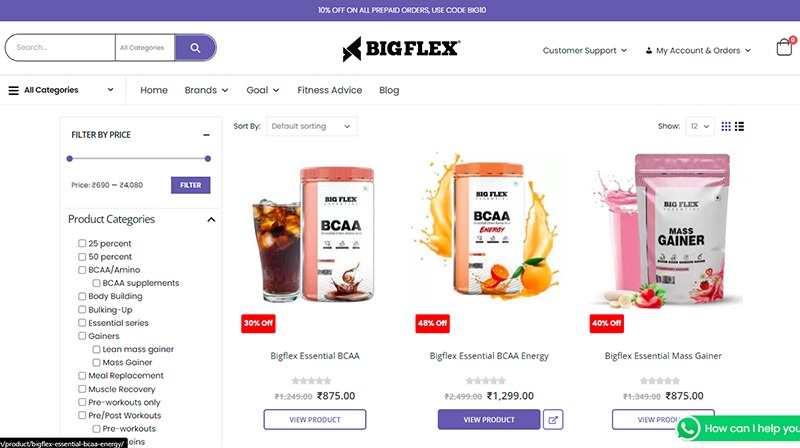Click the right price slider handle
Viewport: 800px width, 448px height.
pyautogui.click(x=208, y=159)
